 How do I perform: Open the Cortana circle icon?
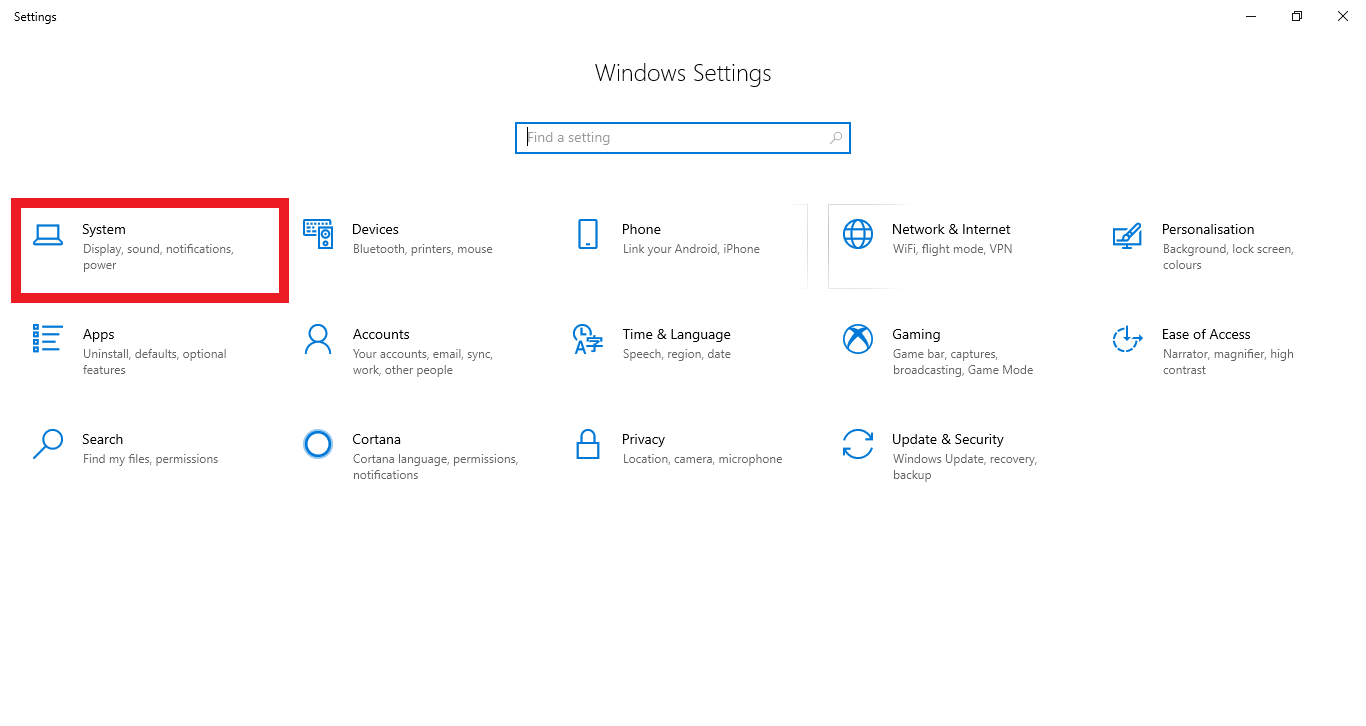point(318,444)
